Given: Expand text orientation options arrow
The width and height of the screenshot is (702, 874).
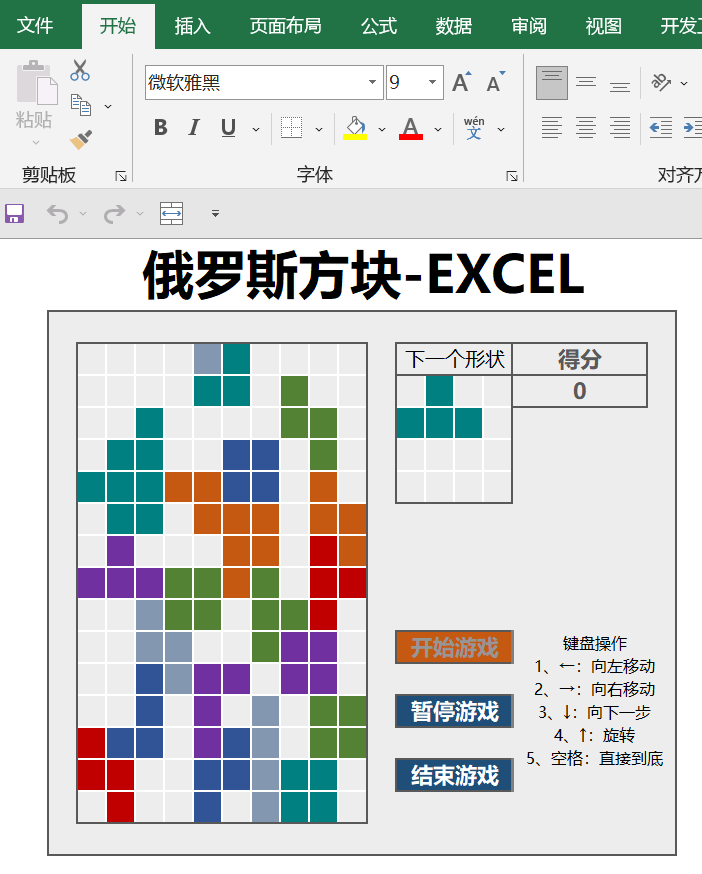Looking at the screenshot, I should coord(684,84).
